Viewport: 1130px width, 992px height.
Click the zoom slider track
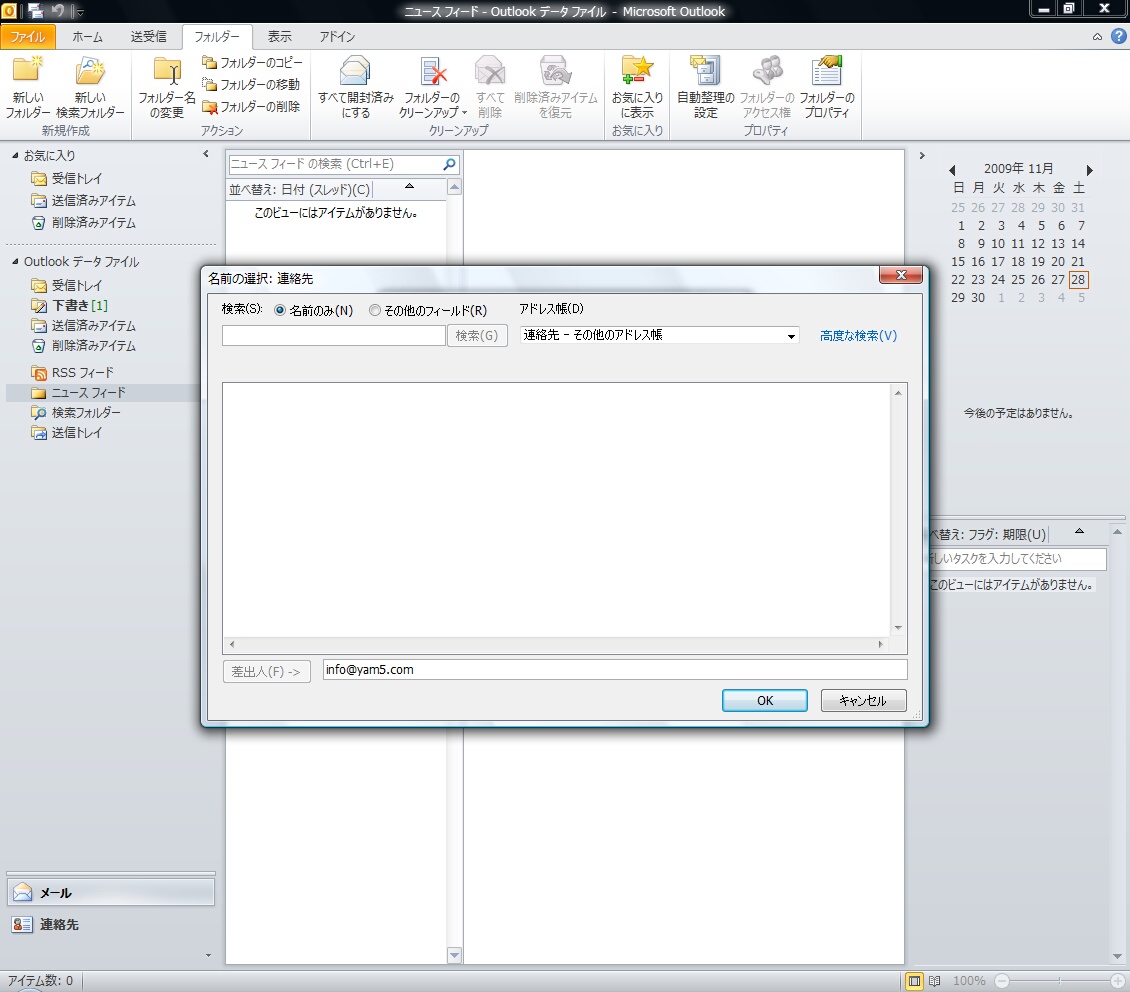pos(1060,981)
